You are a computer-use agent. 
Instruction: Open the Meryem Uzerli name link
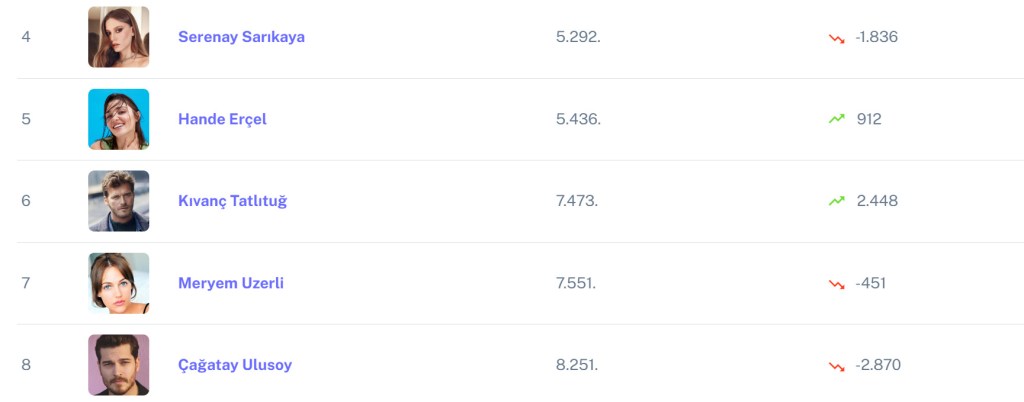pos(231,283)
